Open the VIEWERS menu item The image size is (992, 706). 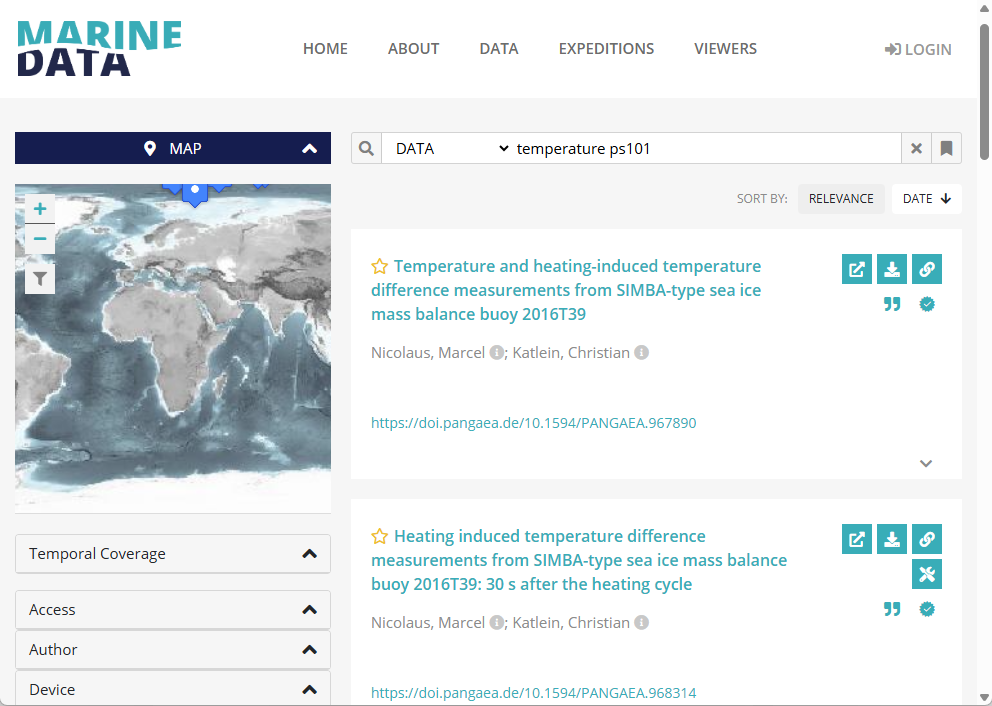coord(725,49)
